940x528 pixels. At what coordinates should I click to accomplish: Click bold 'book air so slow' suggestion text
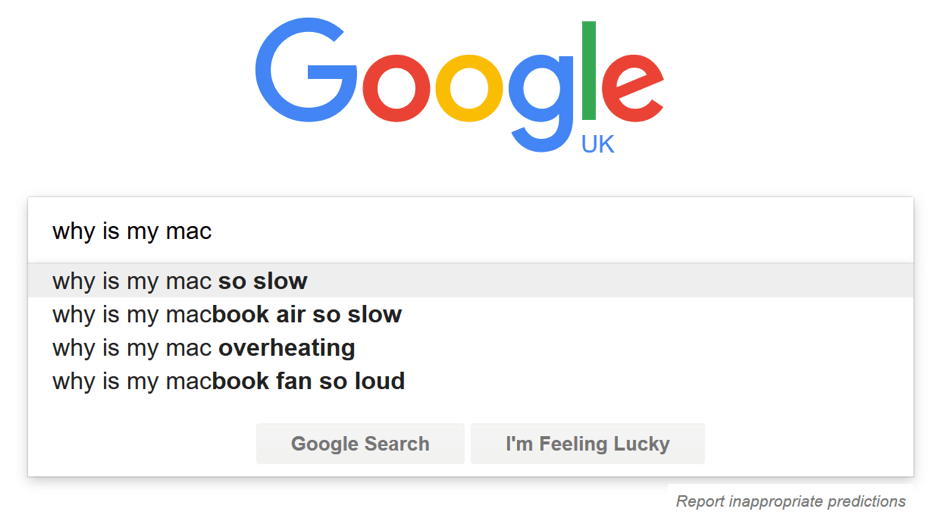[x=306, y=314]
